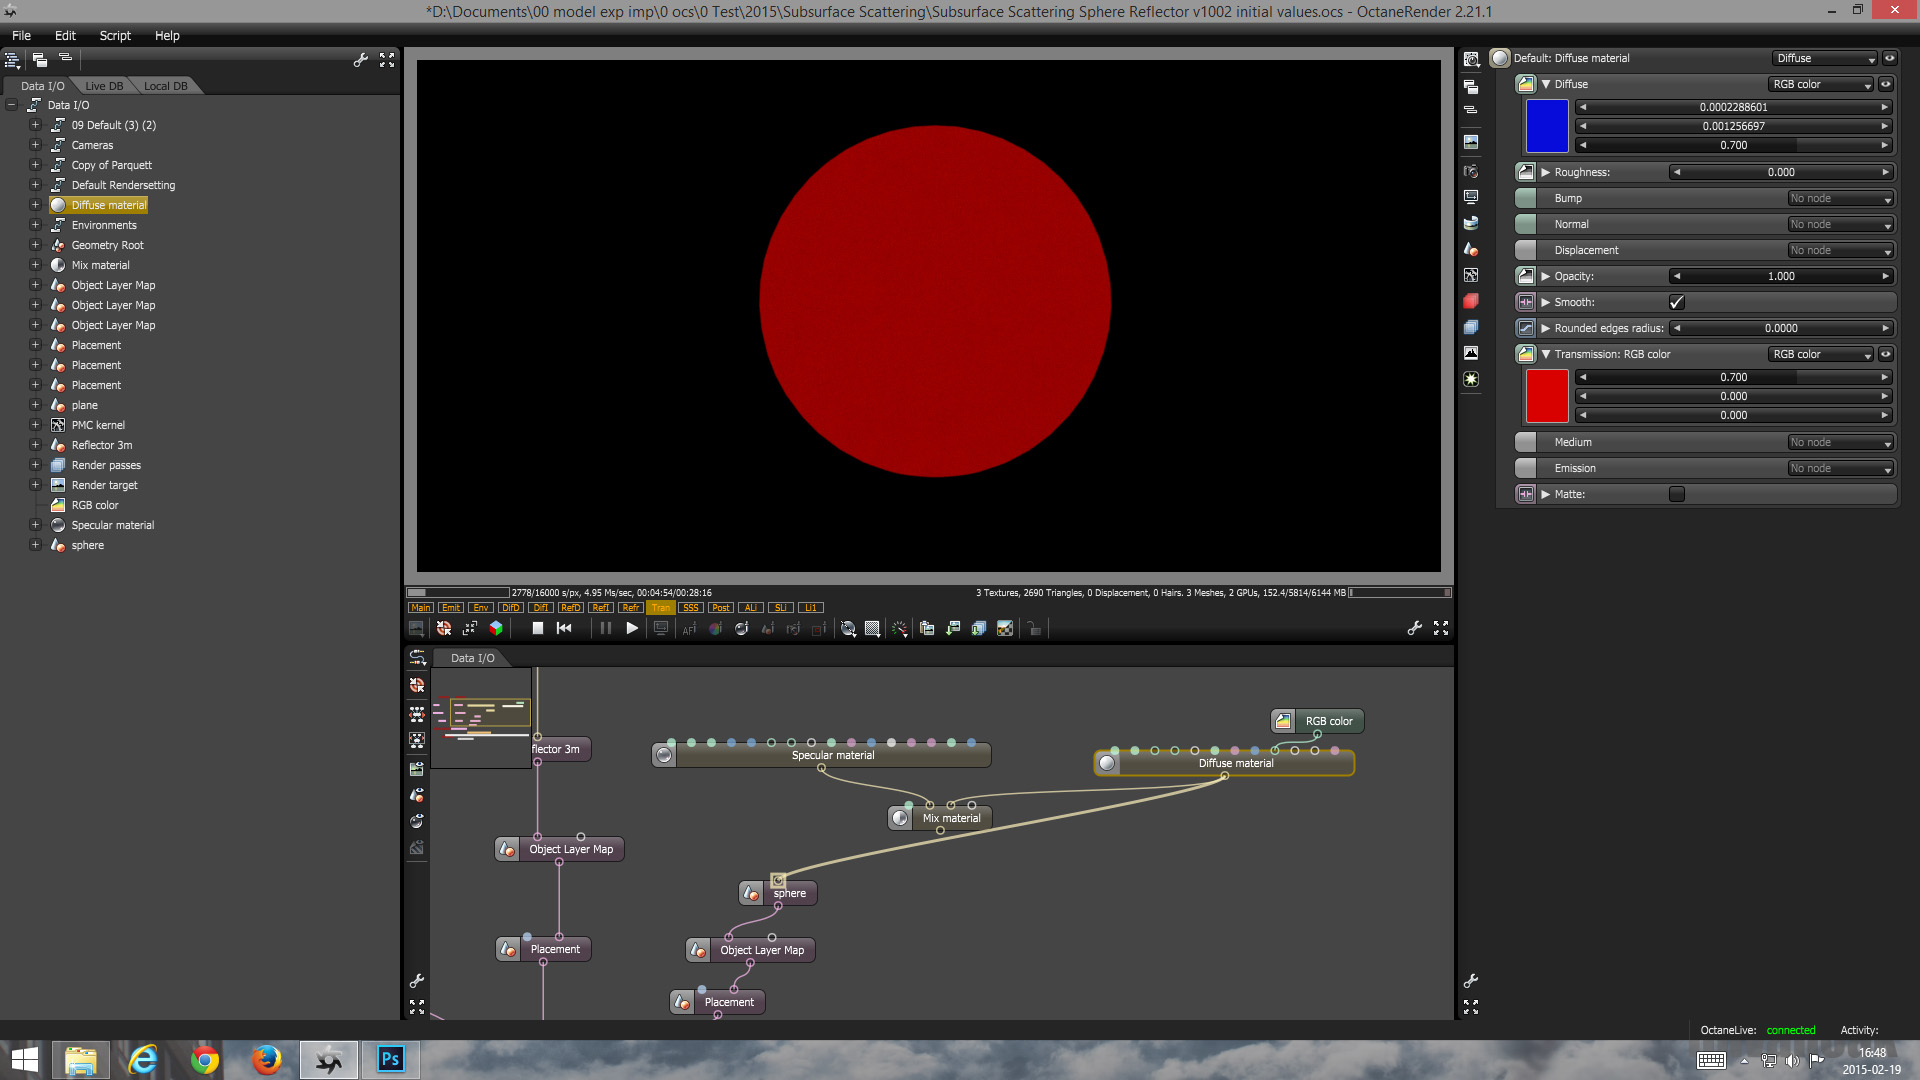
Task: Open Photoshop from the Windows taskbar
Action: click(x=390, y=1059)
